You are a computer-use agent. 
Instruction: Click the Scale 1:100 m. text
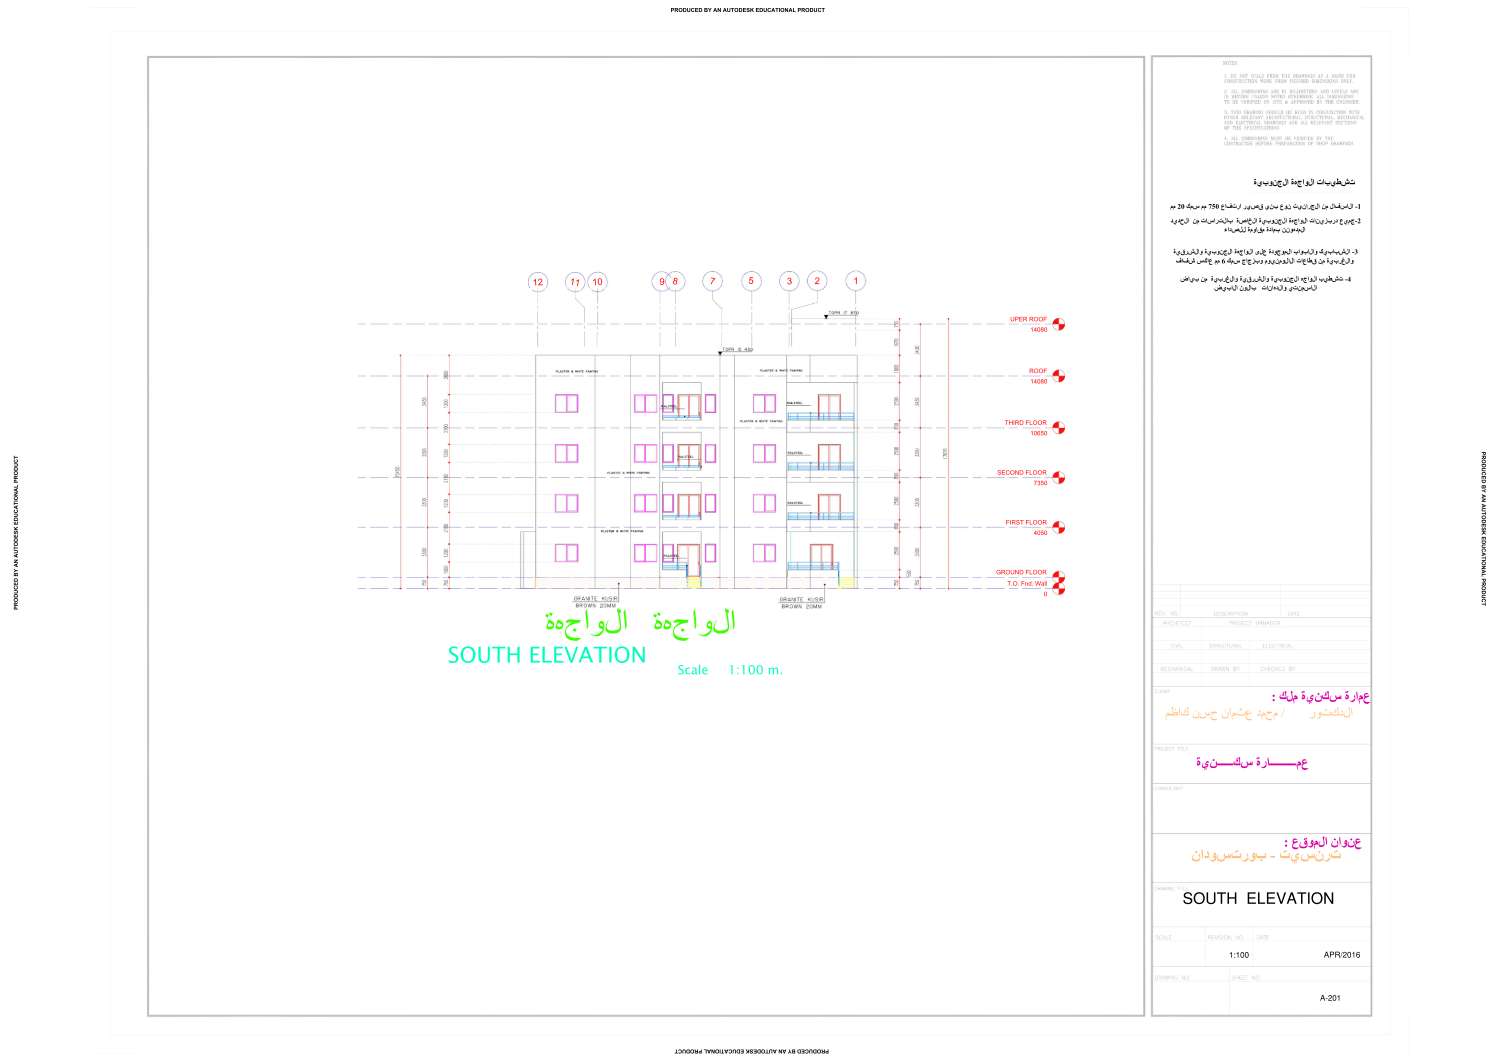729,669
